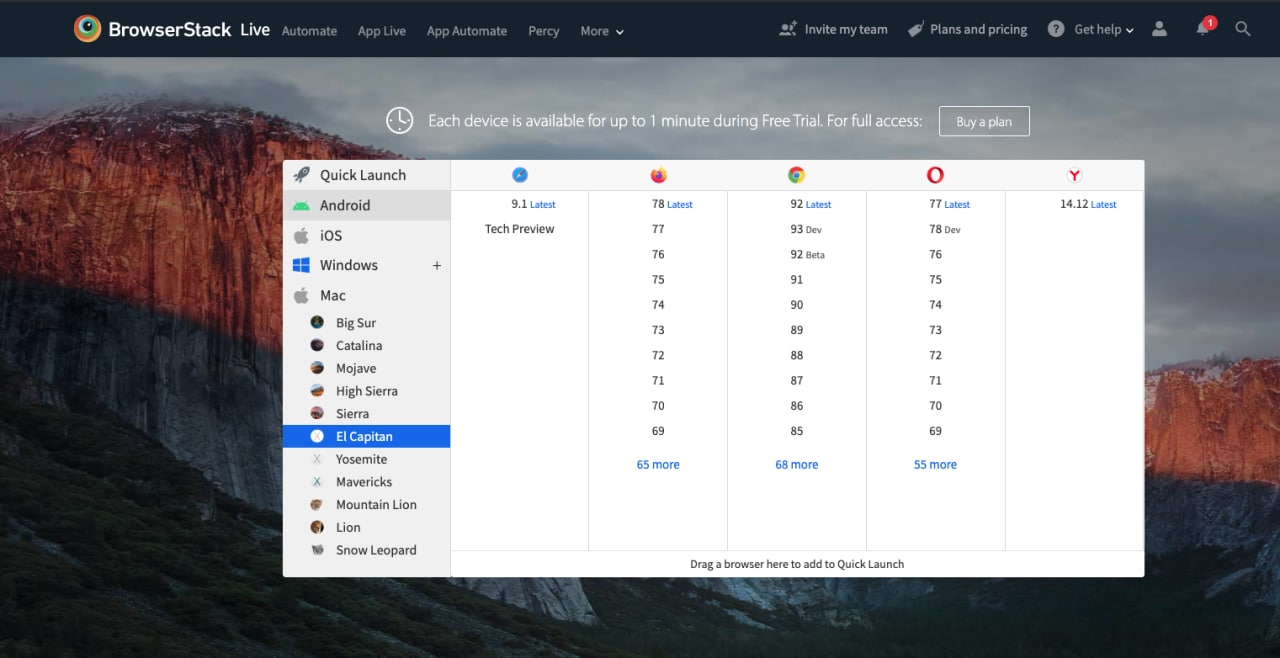
Task: Select Opera 77 Latest
Action: click(949, 204)
